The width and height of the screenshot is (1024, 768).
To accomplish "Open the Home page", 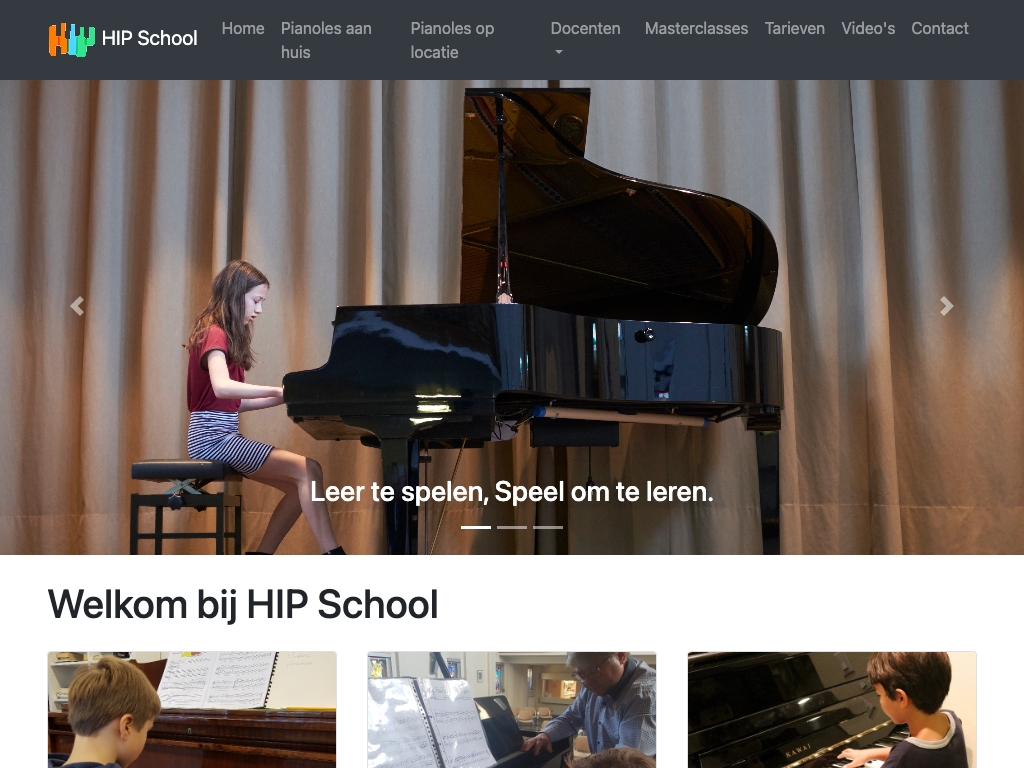I will pos(243,29).
